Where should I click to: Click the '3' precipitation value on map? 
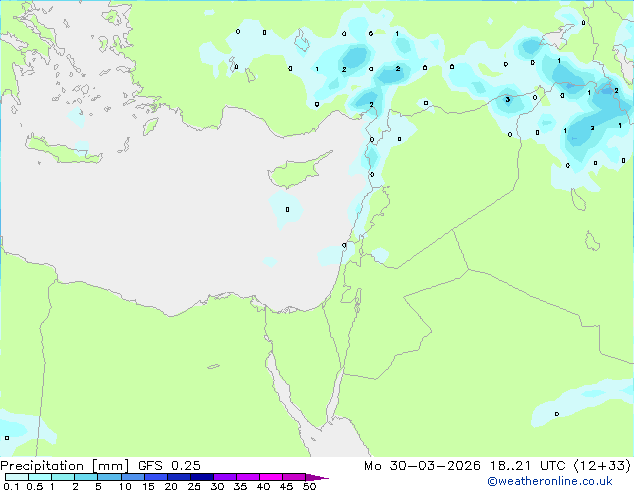[508, 99]
